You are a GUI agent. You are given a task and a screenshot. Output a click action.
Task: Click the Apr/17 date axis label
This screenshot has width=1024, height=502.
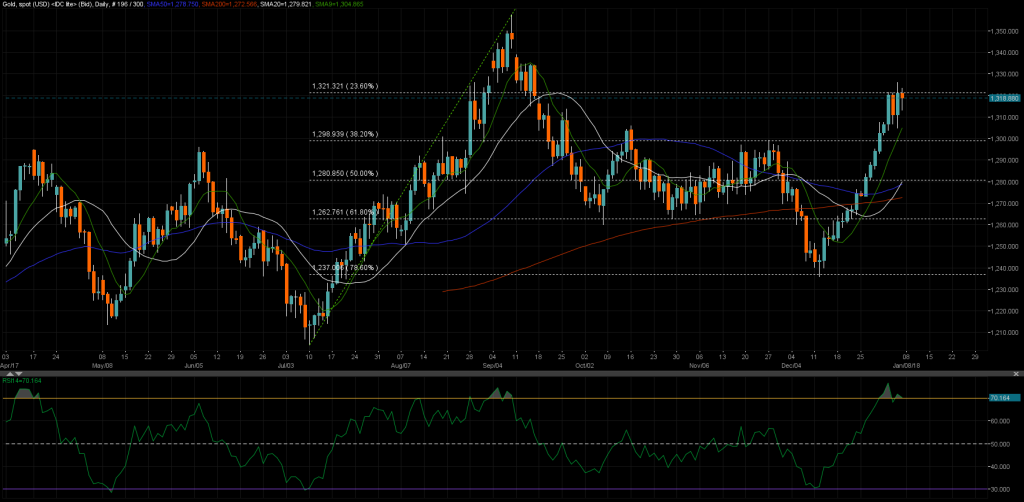[x=9, y=366]
